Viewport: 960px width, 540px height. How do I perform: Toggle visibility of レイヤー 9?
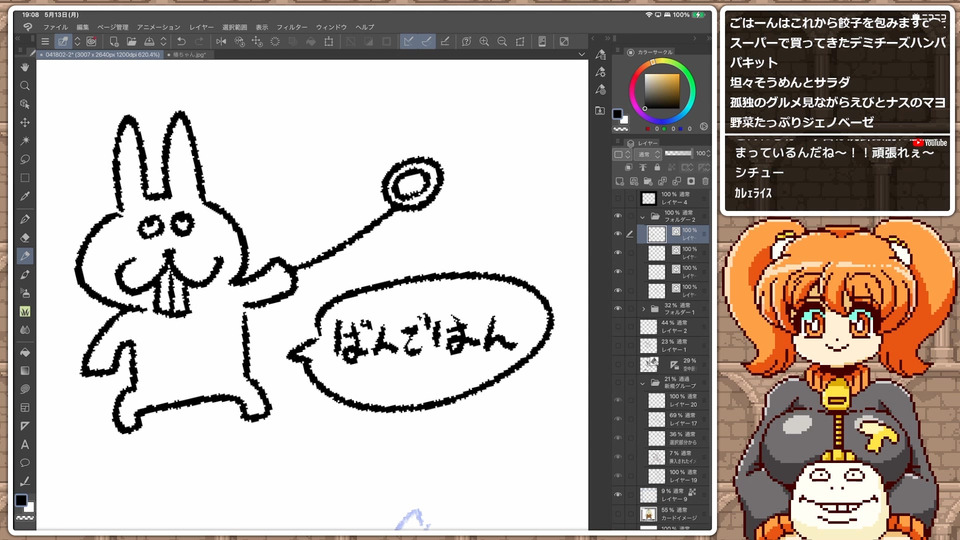[618, 495]
